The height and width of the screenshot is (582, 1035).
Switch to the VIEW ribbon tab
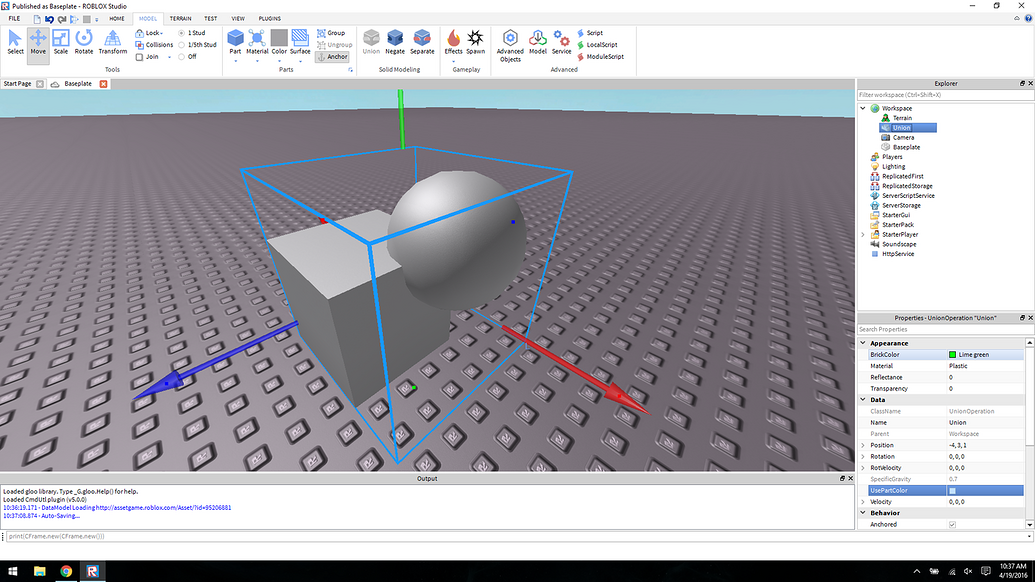pos(238,18)
